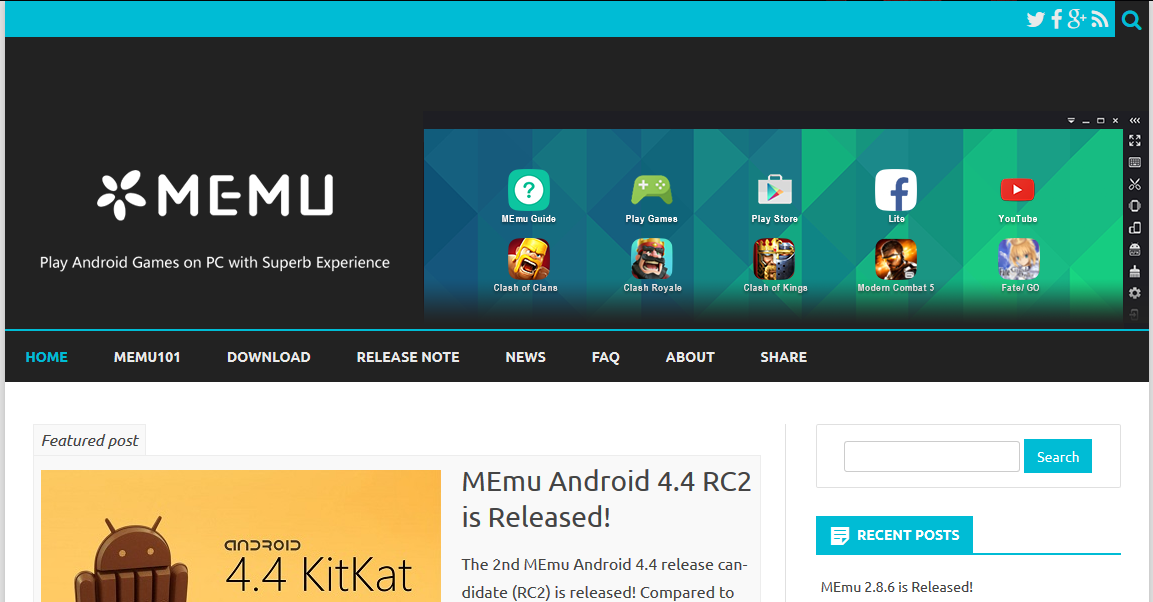Screen dimensions: 1153x602
Task: Open the Clash of Kings icon
Action: coord(774,259)
